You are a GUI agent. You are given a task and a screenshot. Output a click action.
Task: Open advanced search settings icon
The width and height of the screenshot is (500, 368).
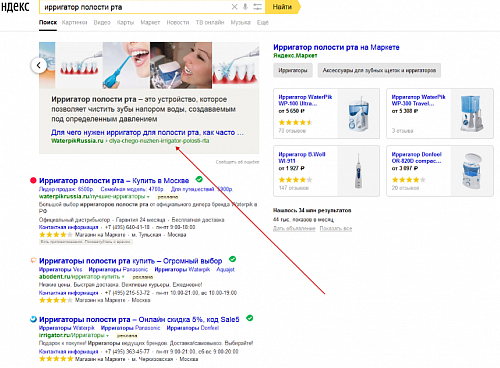(x=257, y=7)
